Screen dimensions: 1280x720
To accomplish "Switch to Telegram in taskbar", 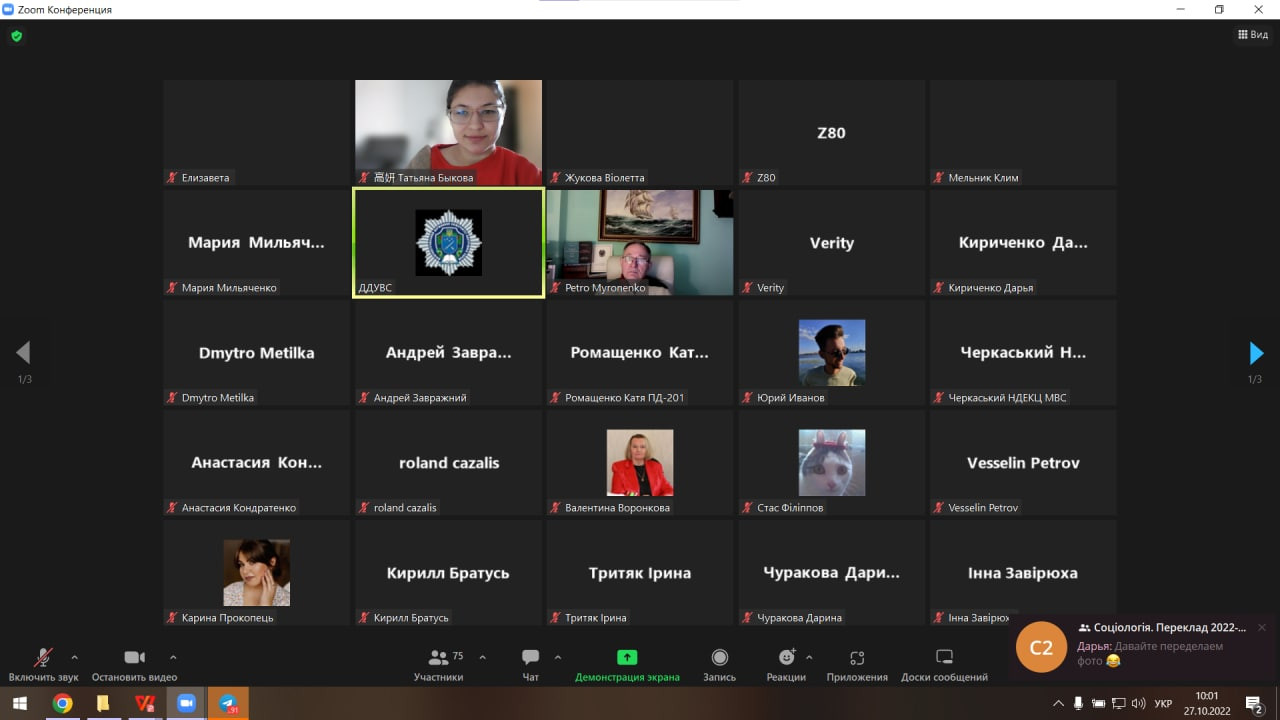I will (x=228, y=703).
